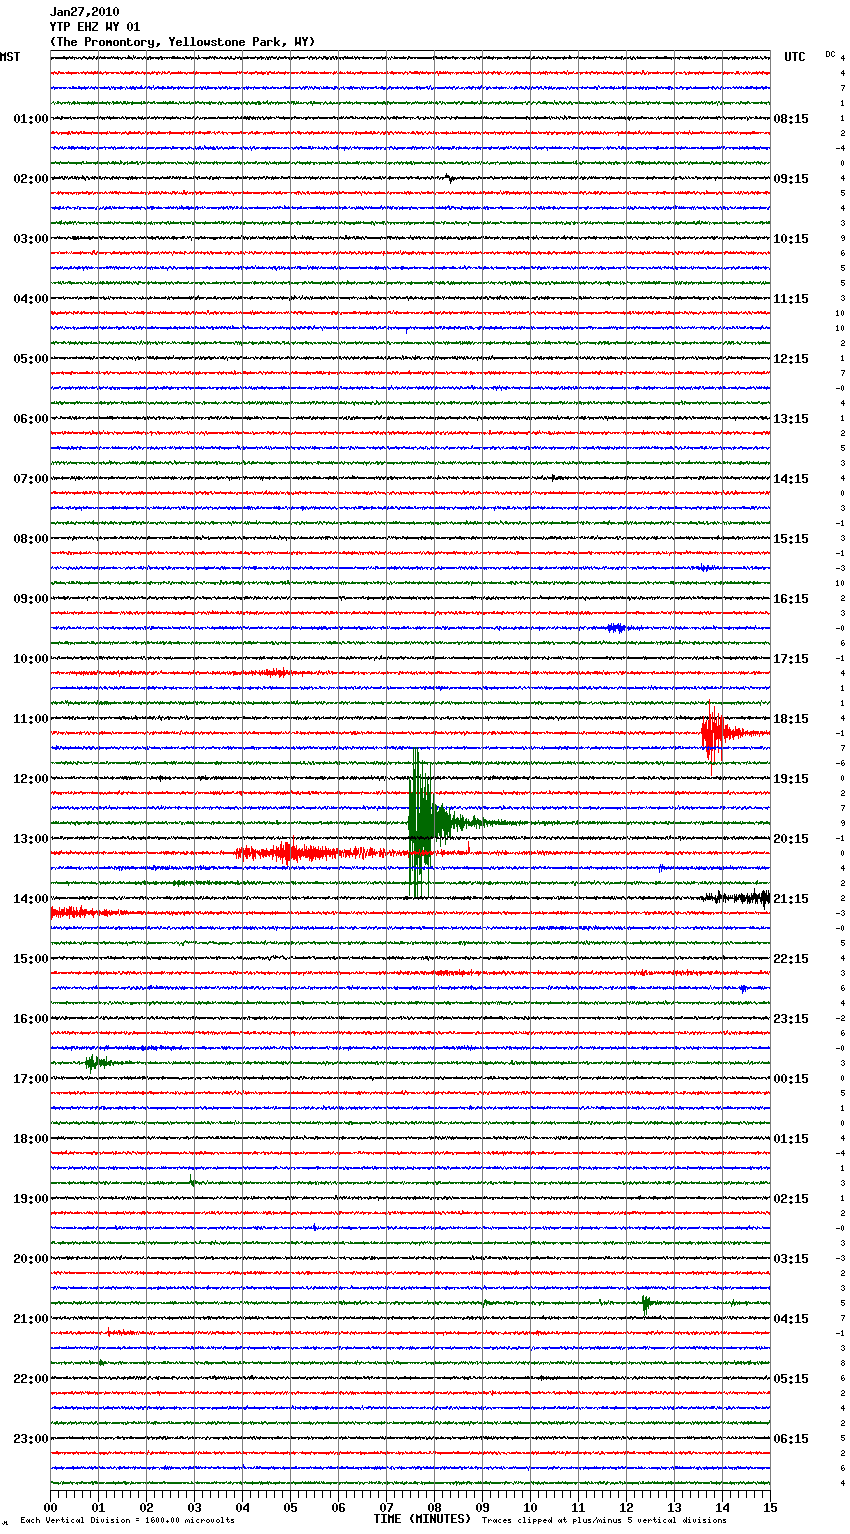Click the "12:00" MST time label

(30, 779)
